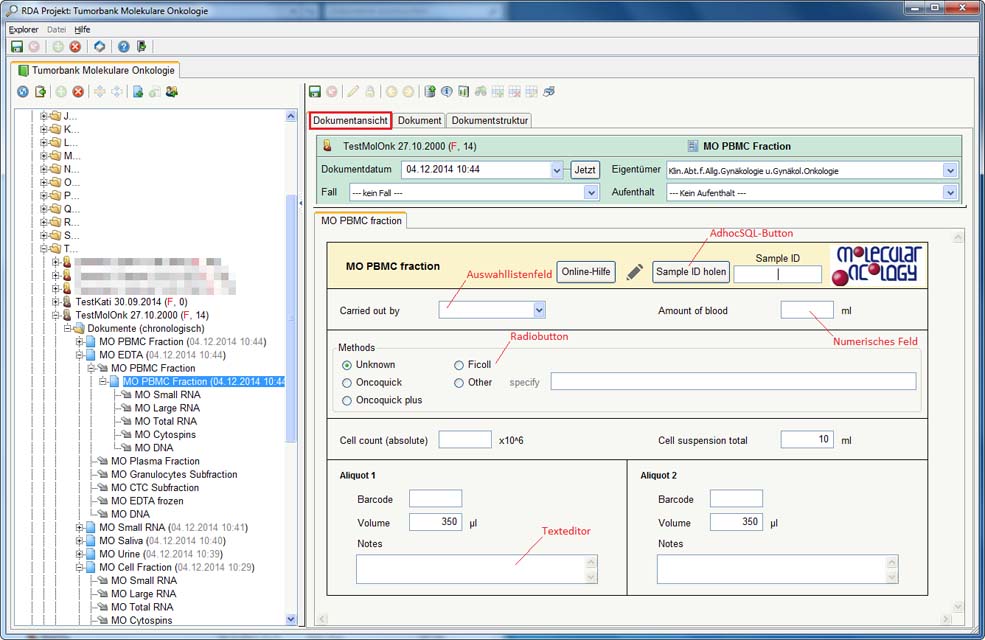Click the save icon in the document toolbar
The width and height of the screenshot is (985, 640).
point(315,92)
